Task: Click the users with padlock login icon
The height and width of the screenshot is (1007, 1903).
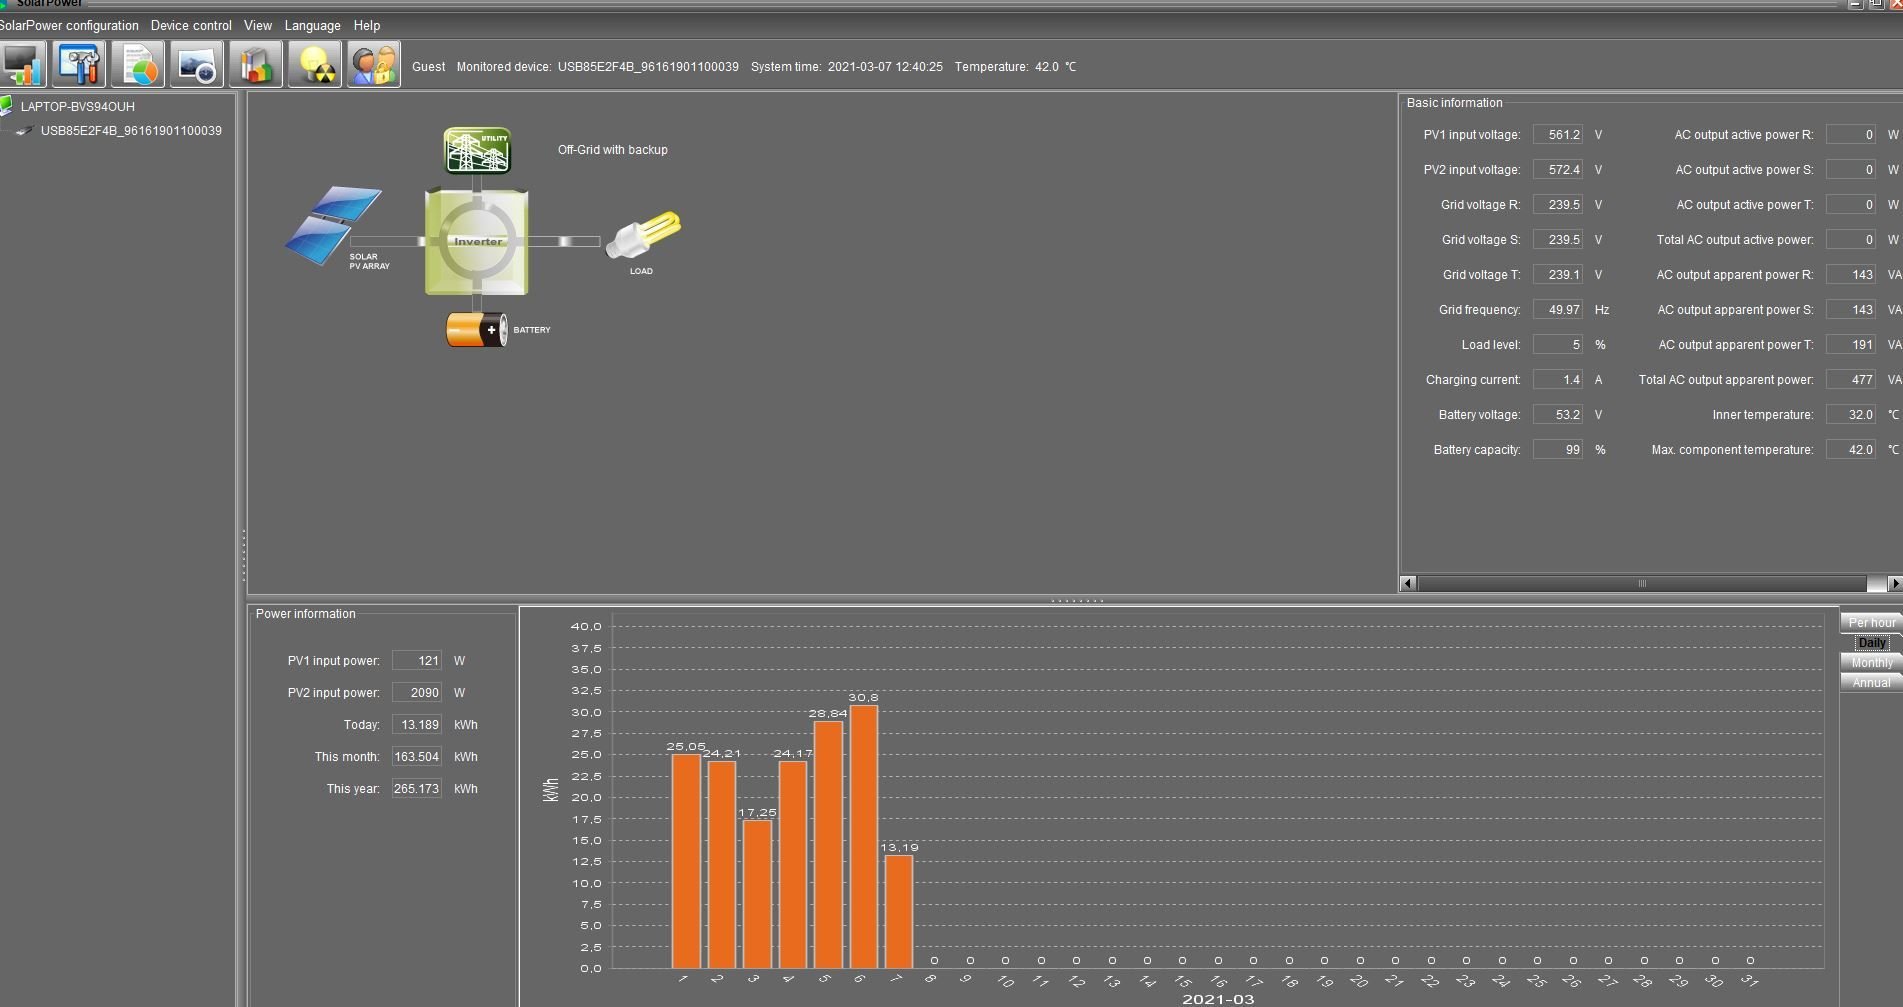Action: point(373,66)
